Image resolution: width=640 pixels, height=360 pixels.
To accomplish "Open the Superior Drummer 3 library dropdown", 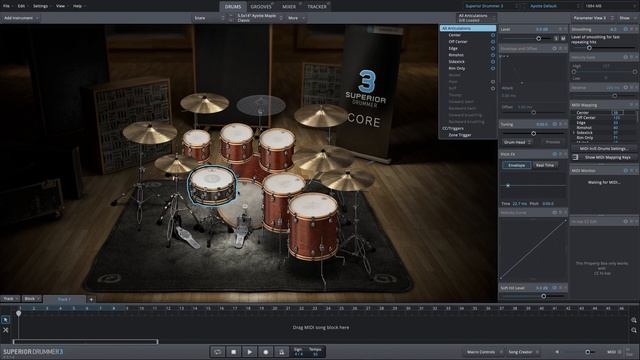I will 491,6.
